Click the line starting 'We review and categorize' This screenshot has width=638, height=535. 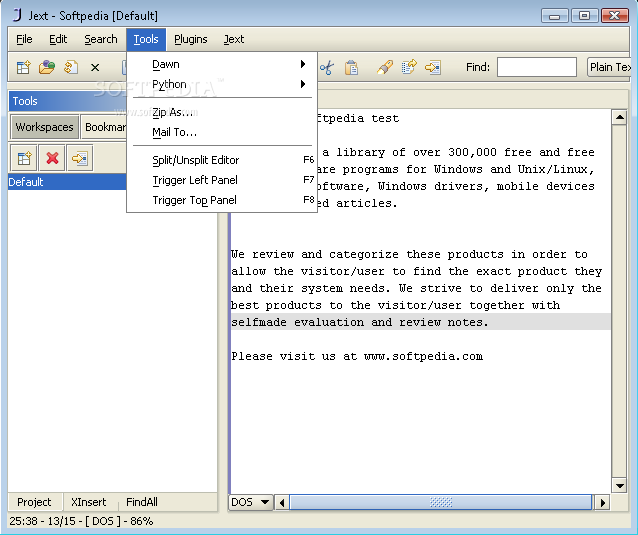409,254
